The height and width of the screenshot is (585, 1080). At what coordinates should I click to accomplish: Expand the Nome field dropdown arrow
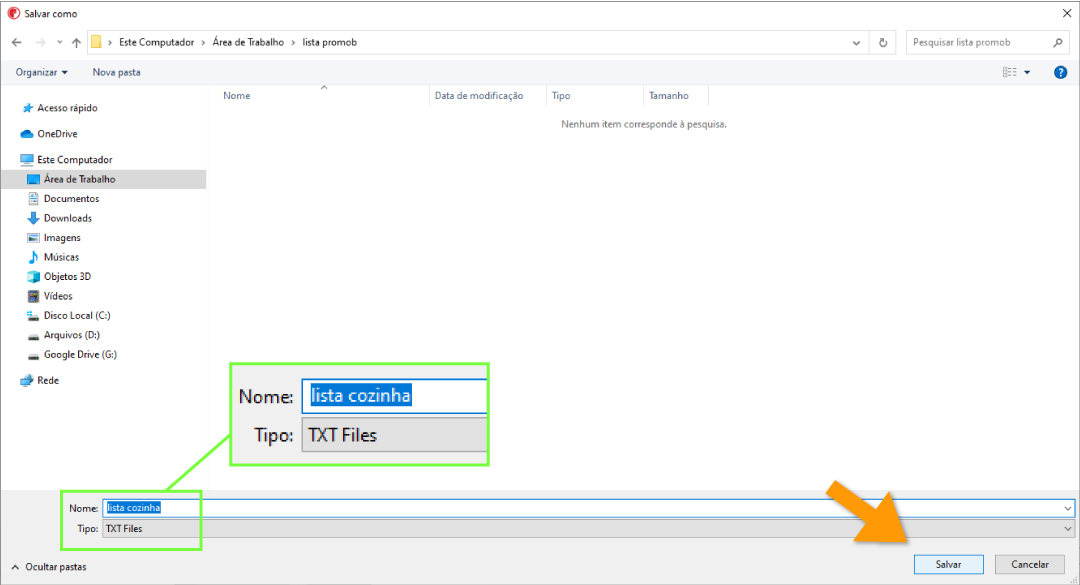coord(1068,509)
